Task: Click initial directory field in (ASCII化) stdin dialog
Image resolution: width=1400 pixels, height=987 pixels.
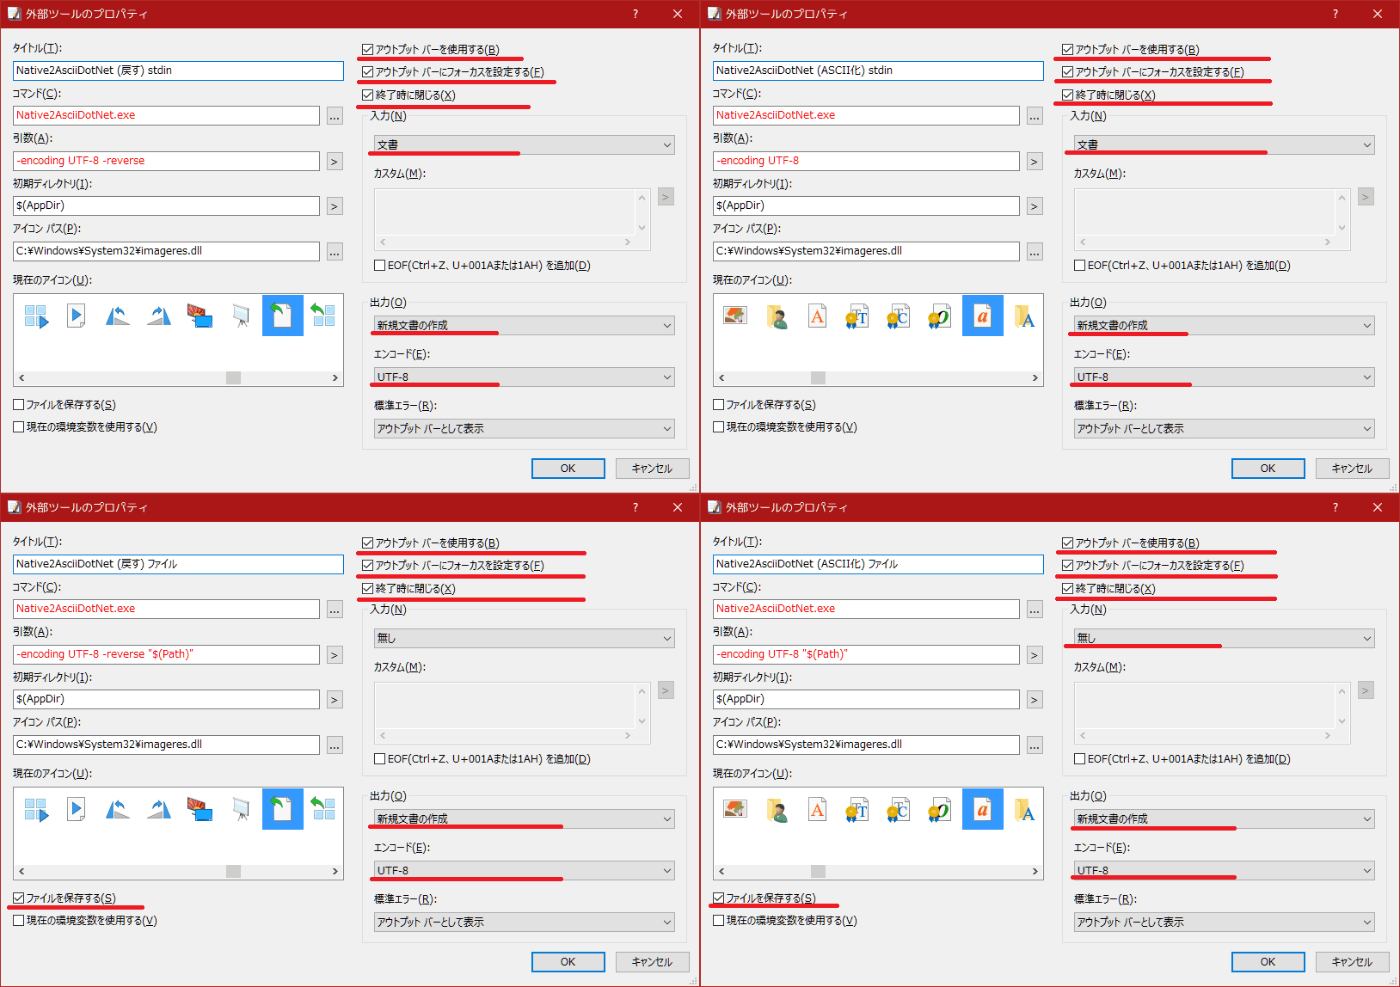Action: point(866,206)
